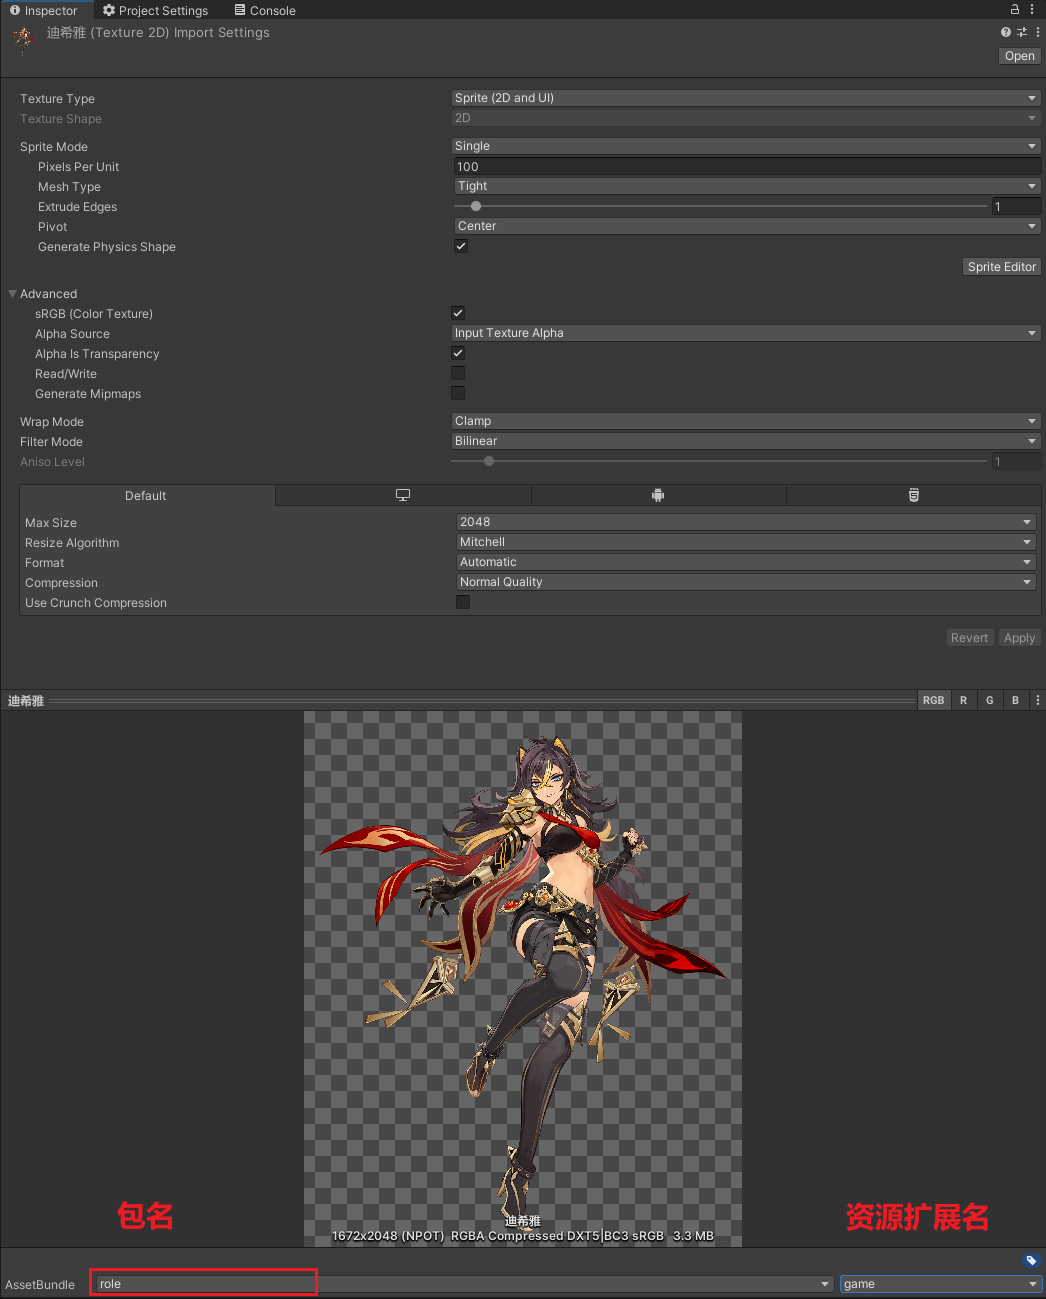This screenshot has width=1046, height=1299.
Task: Select the Android platform tab
Action: (658, 495)
